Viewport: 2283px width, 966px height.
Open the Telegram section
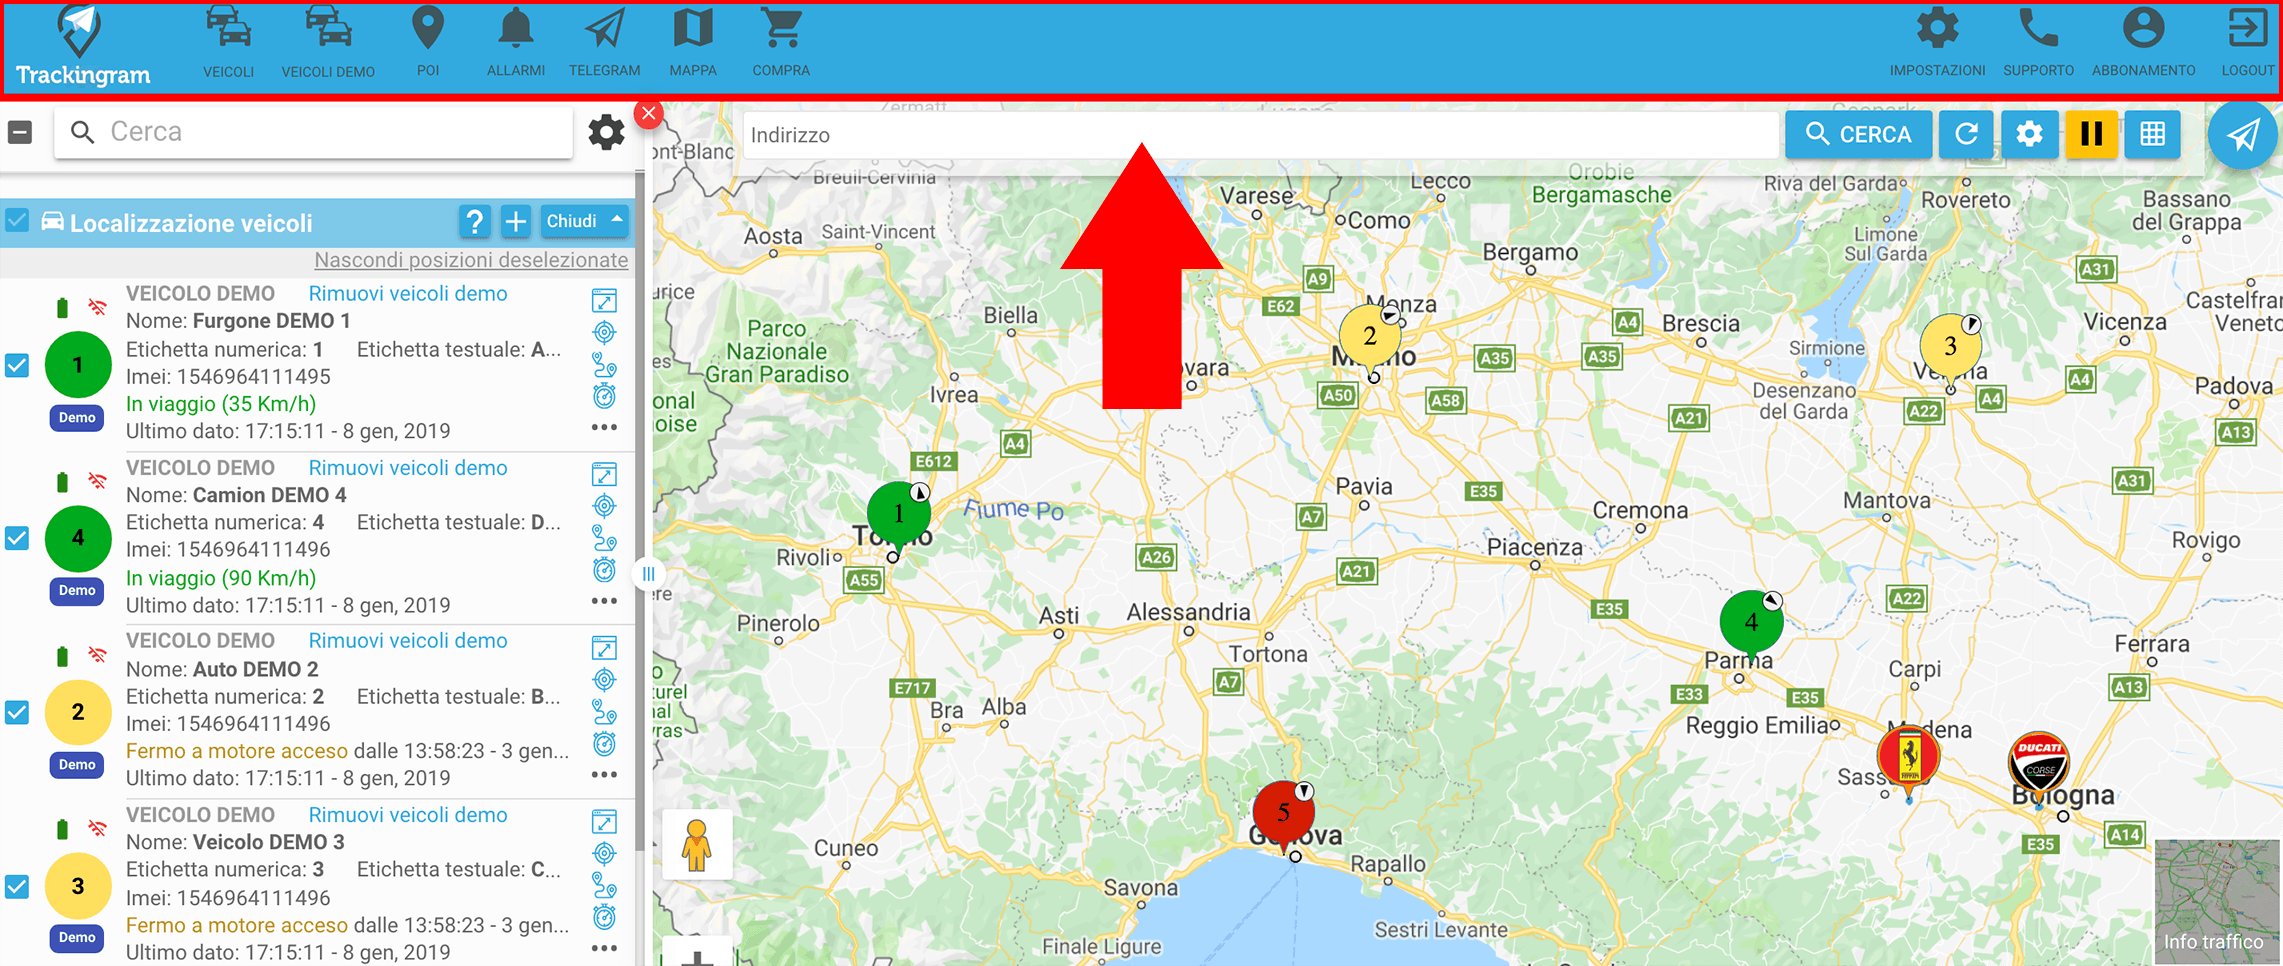pos(604,42)
